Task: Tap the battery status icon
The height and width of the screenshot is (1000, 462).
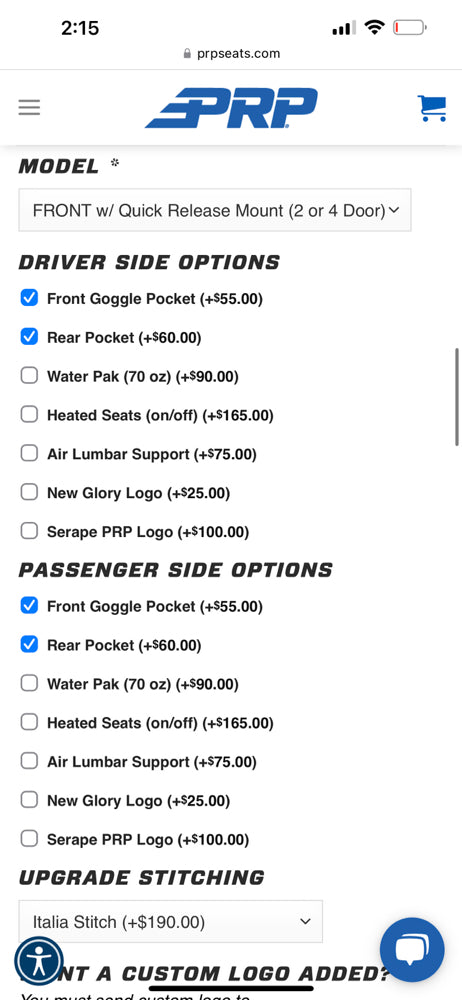Action: [410, 27]
